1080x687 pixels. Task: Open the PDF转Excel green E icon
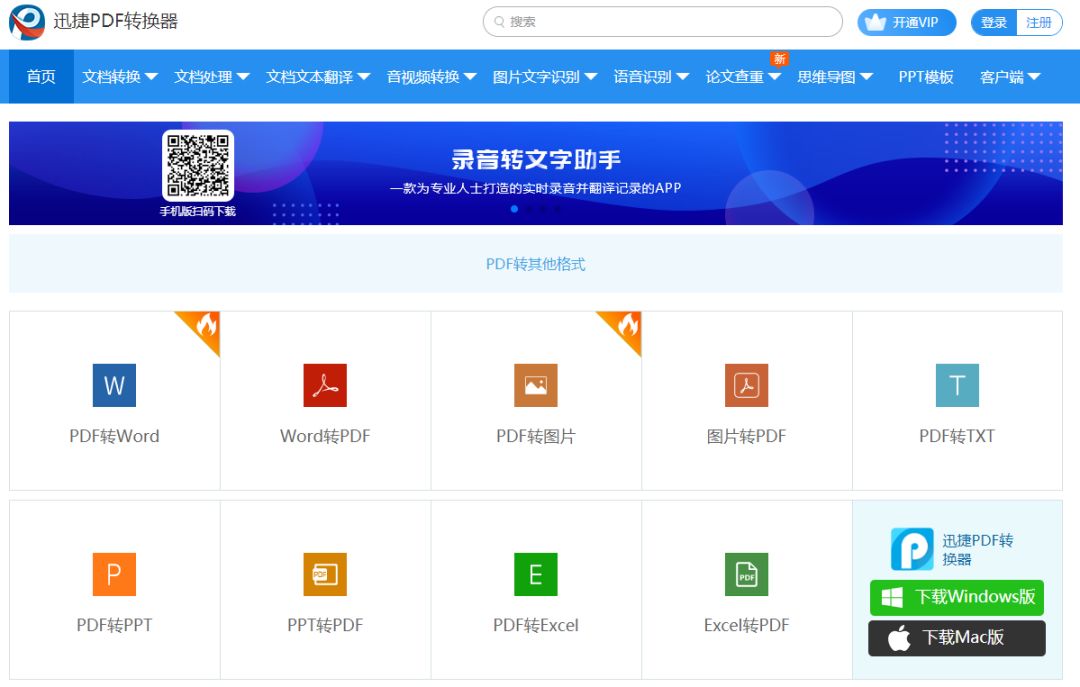click(536, 575)
